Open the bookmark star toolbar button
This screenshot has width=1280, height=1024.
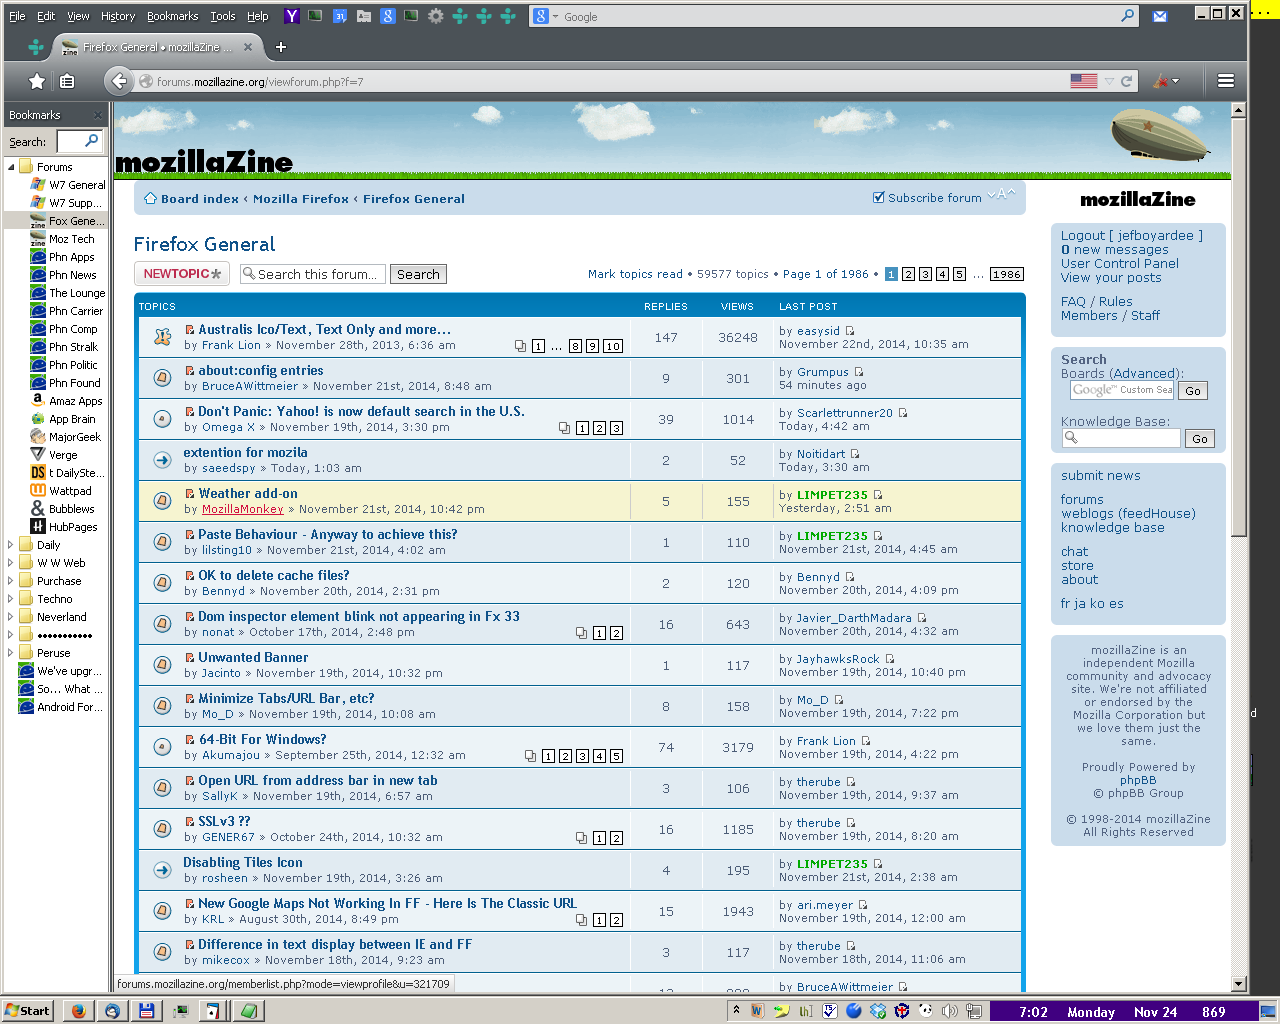(x=37, y=81)
